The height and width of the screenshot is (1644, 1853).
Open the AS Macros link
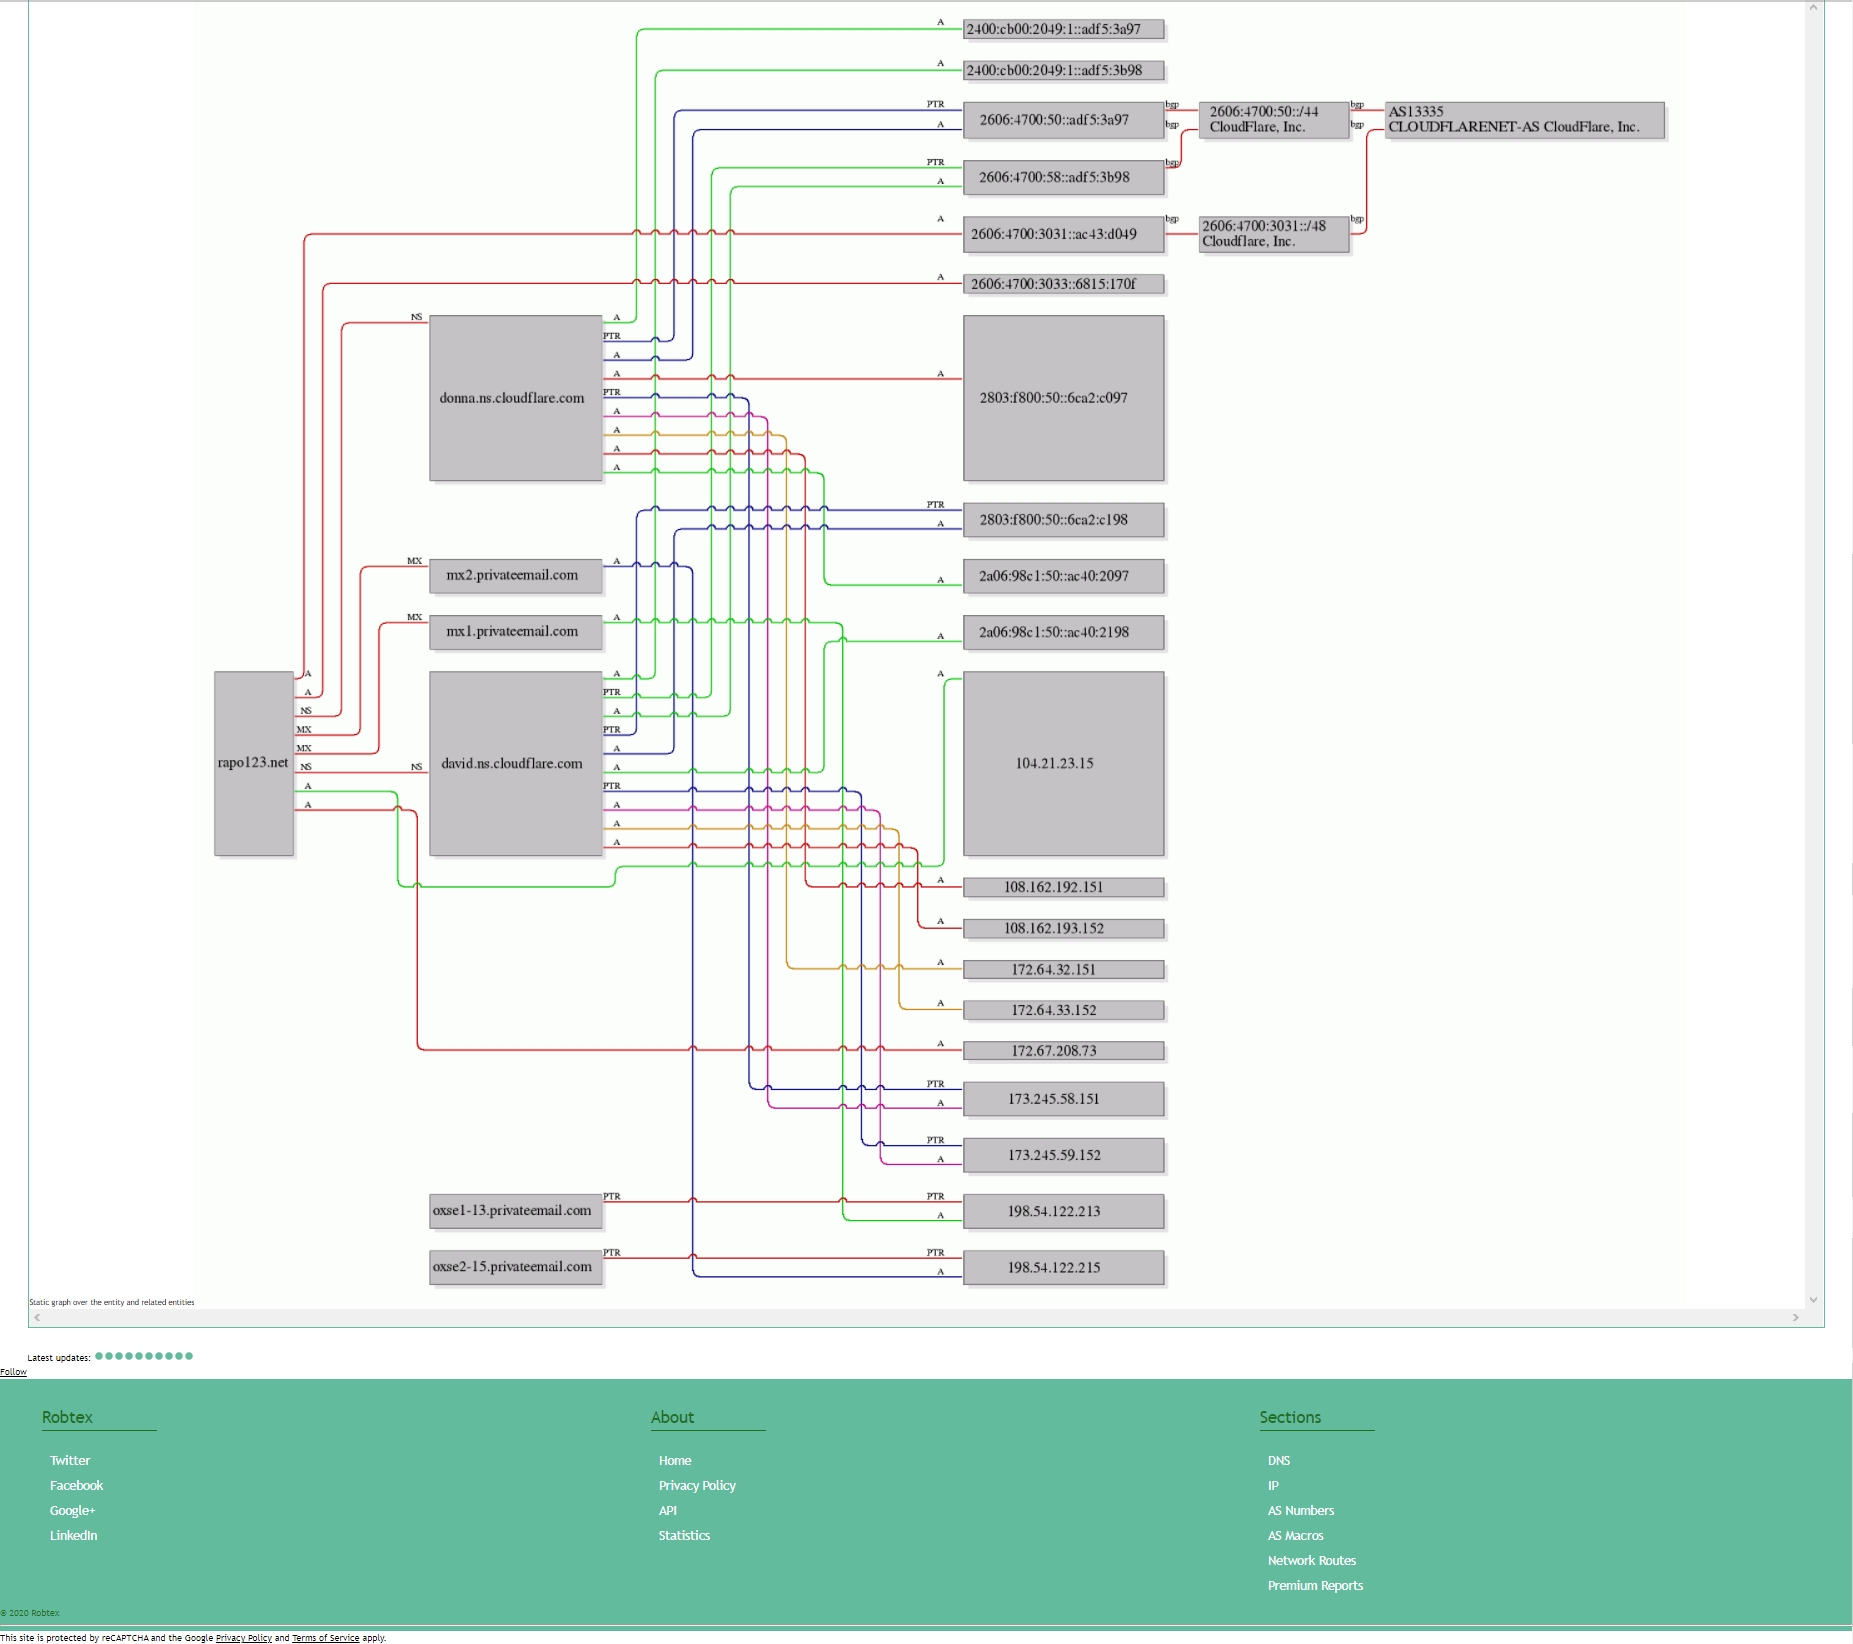[x=1296, y=1536]
